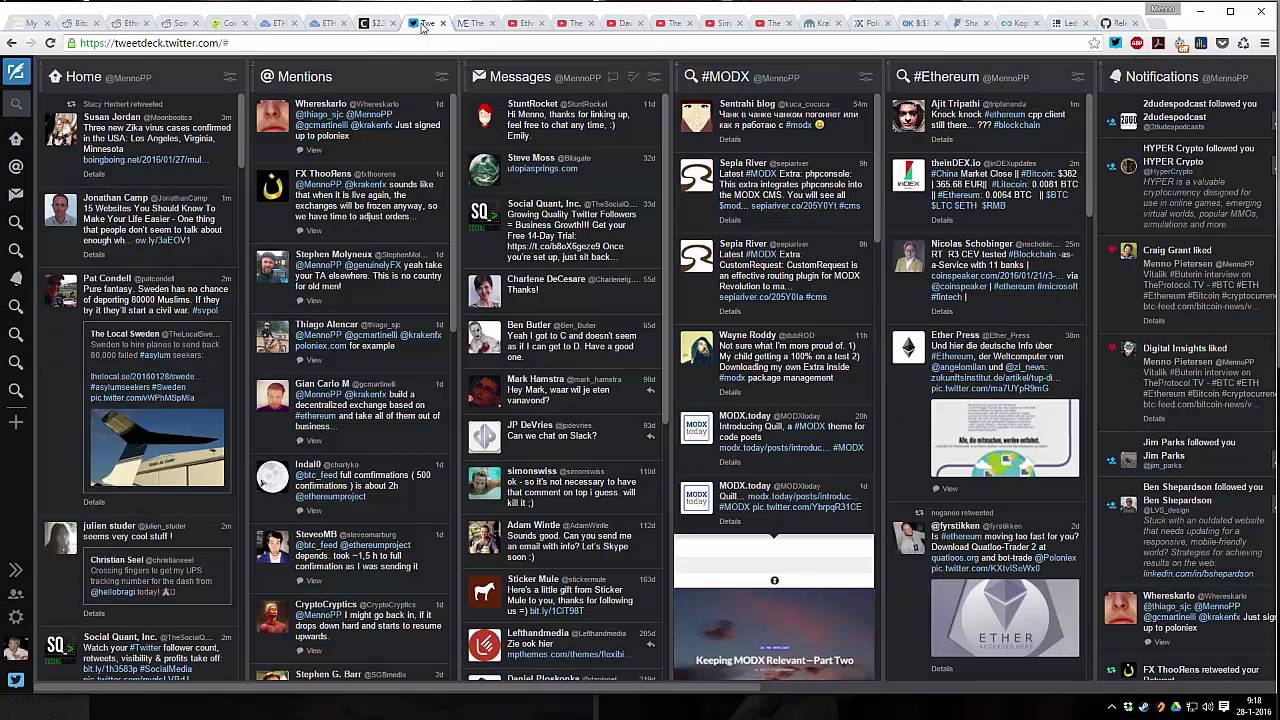Click the Chrome back arrow
This screenshot has width=1280, height=720.
tap(11, 43)
